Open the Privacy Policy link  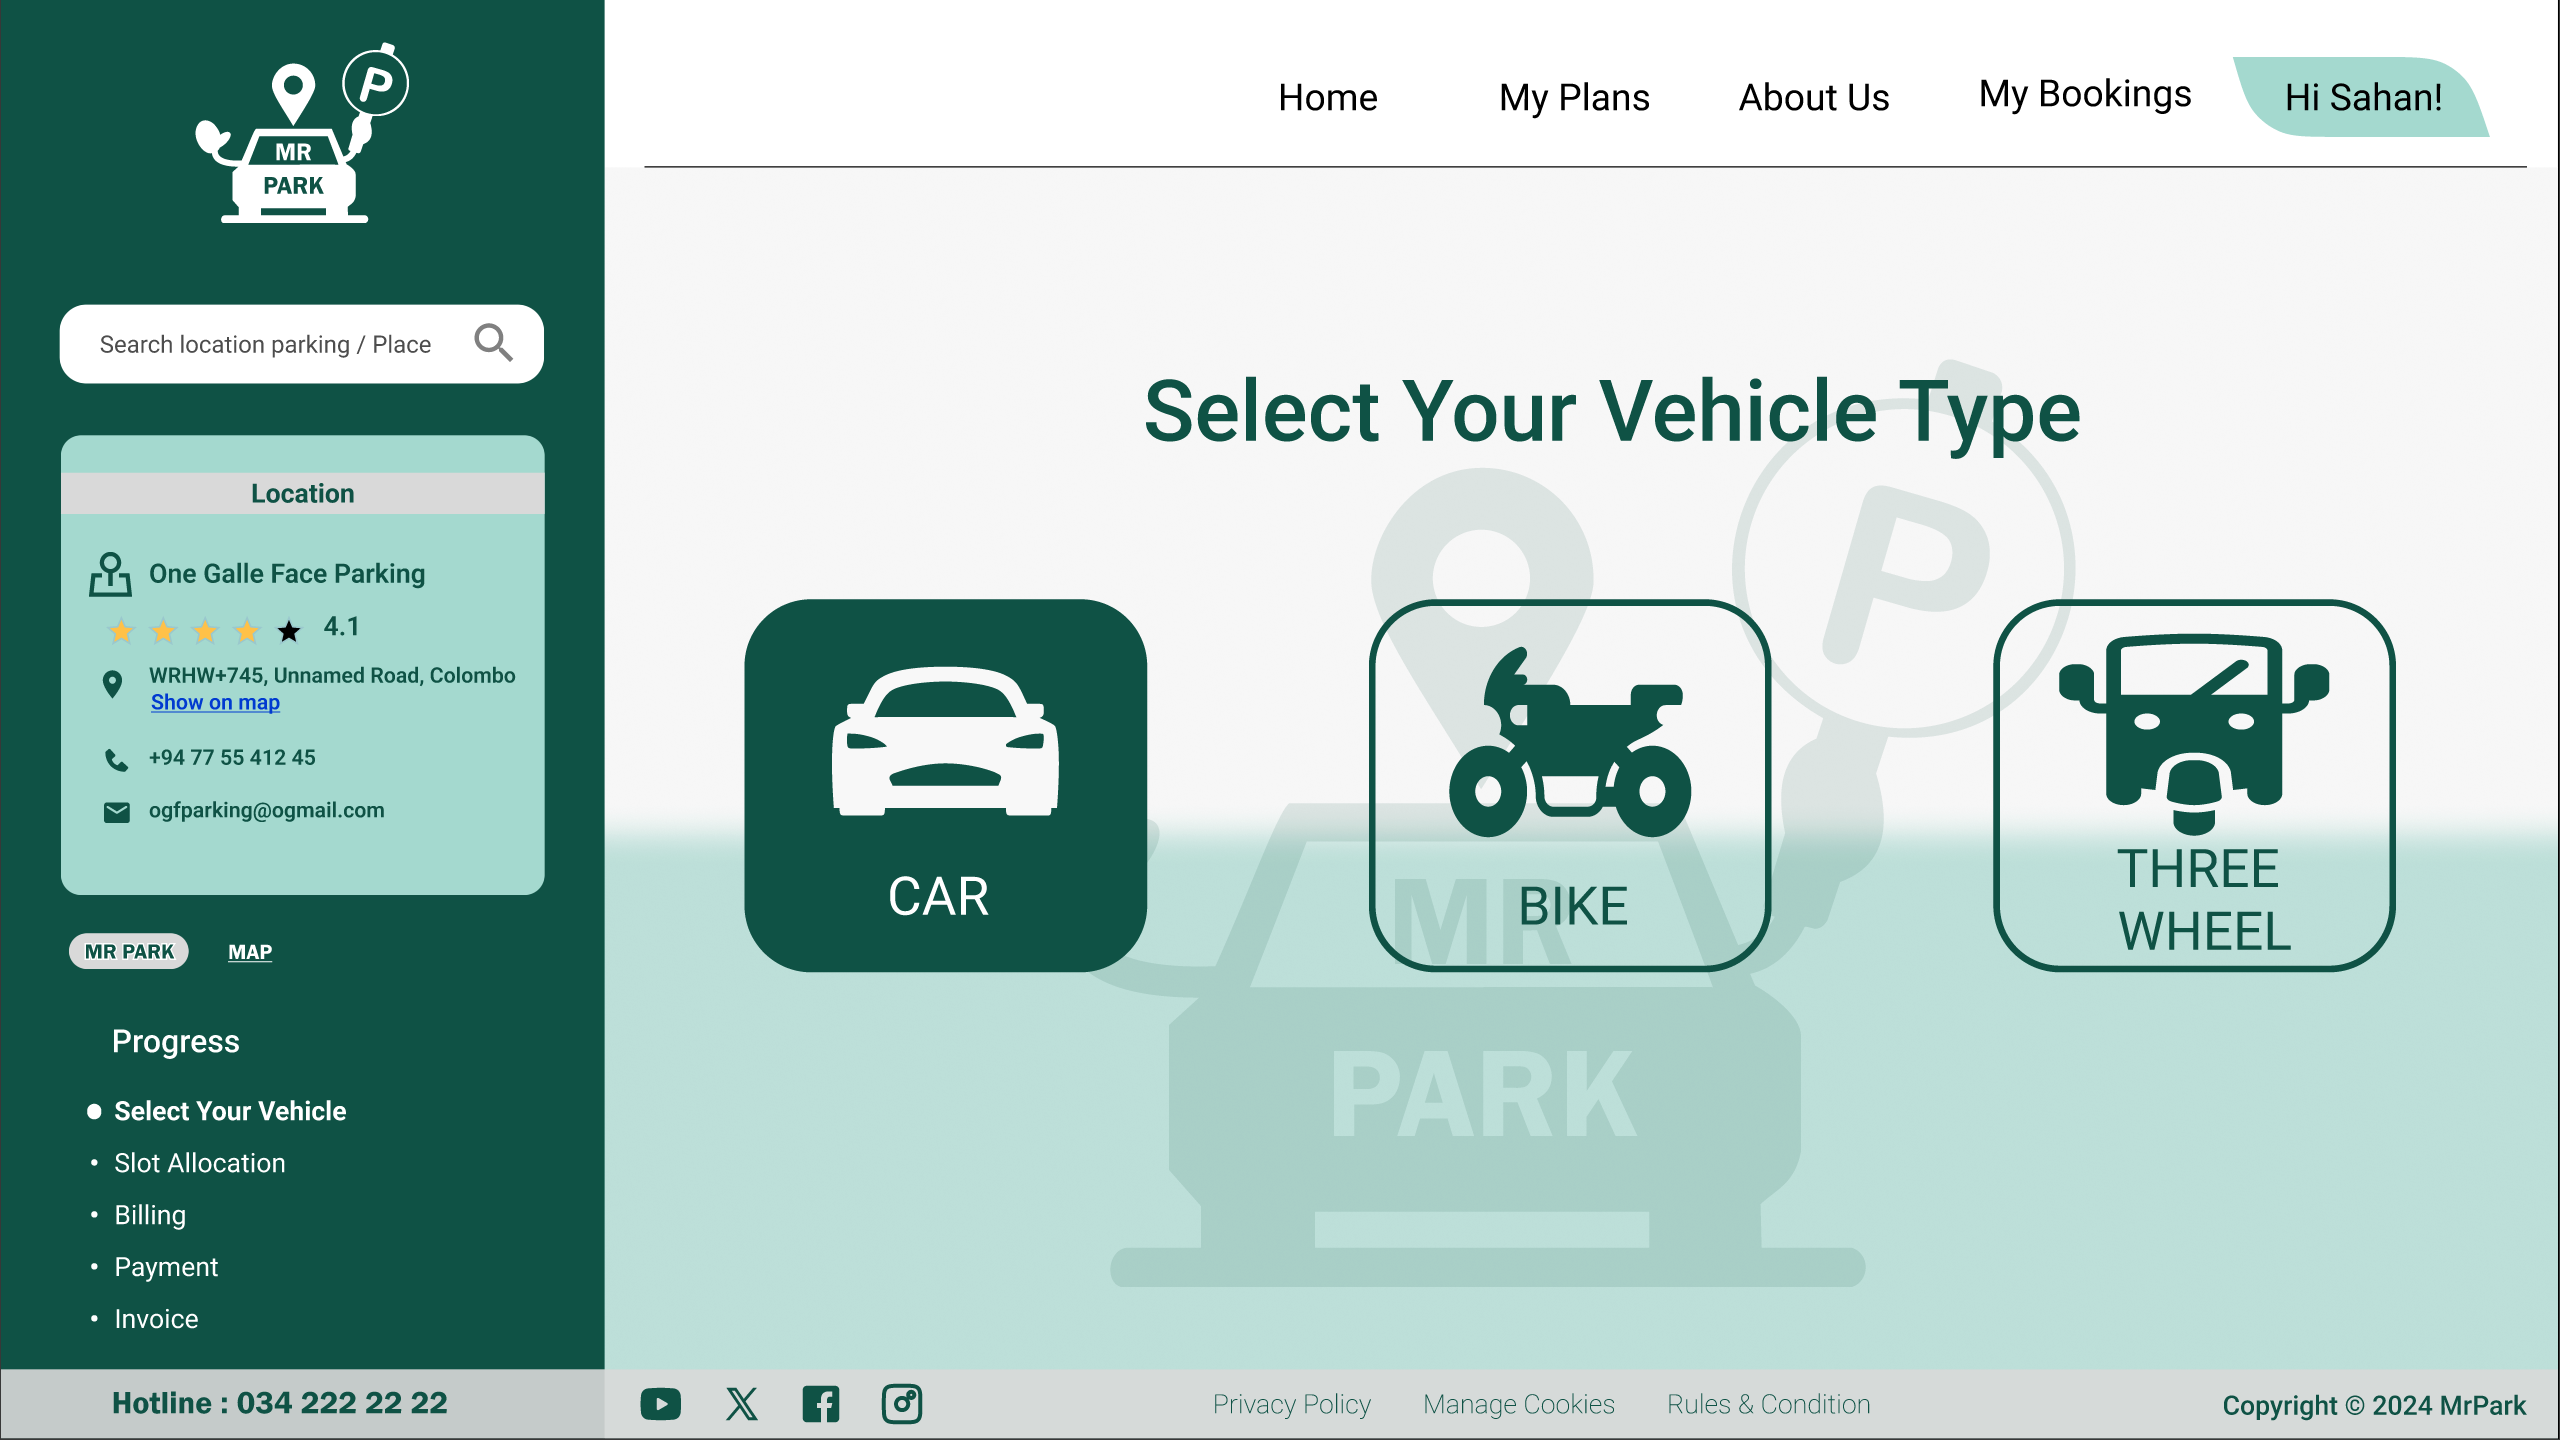1292,1403
